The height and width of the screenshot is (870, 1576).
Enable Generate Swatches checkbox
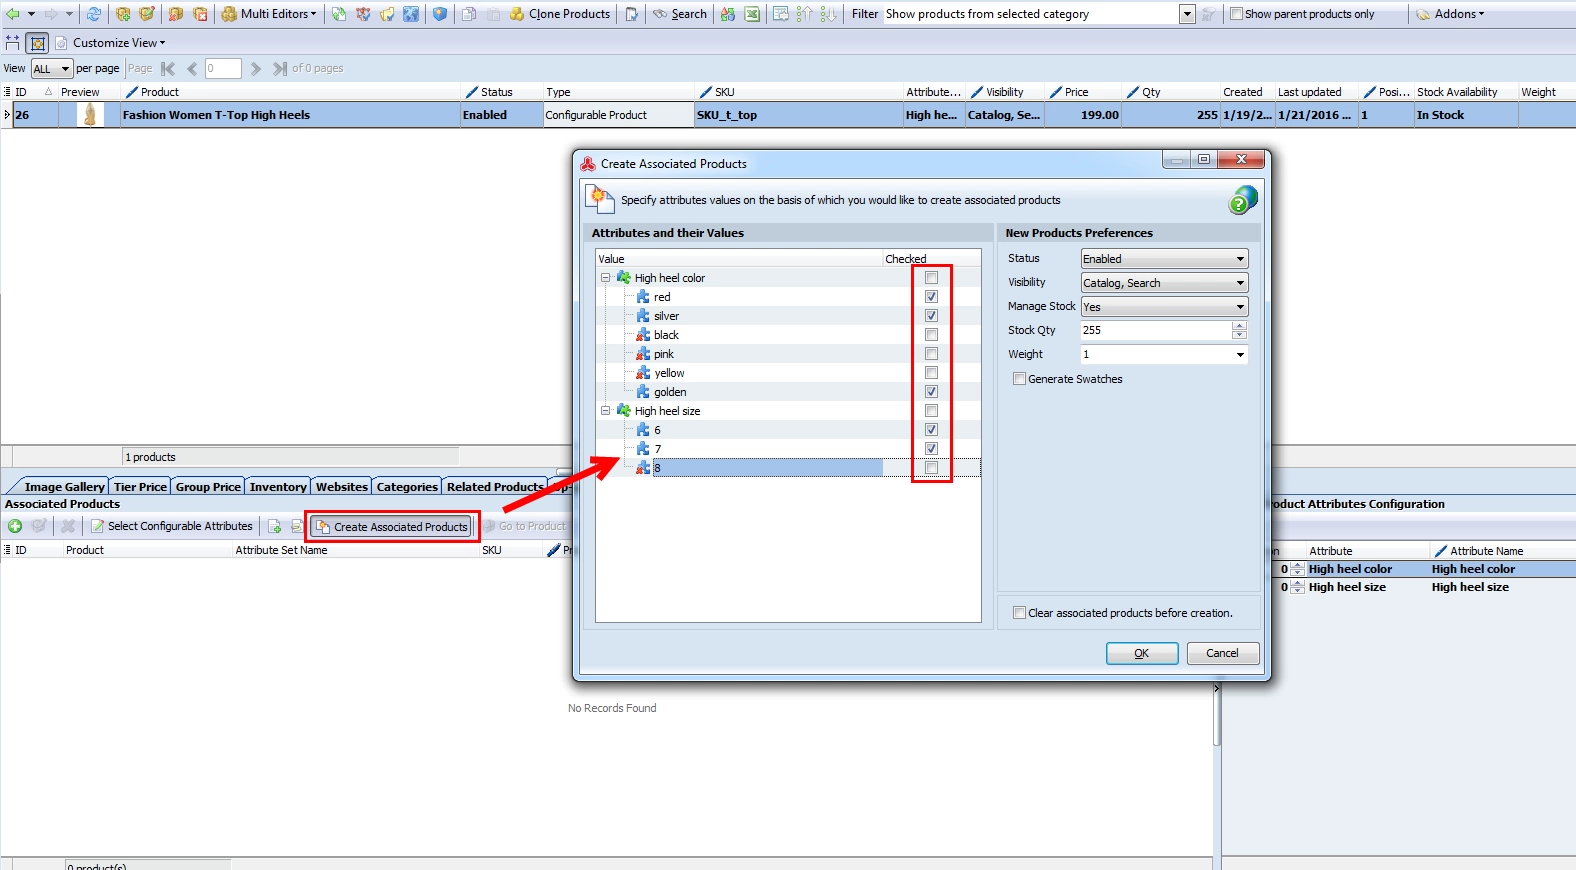[x=1019, y=379]
